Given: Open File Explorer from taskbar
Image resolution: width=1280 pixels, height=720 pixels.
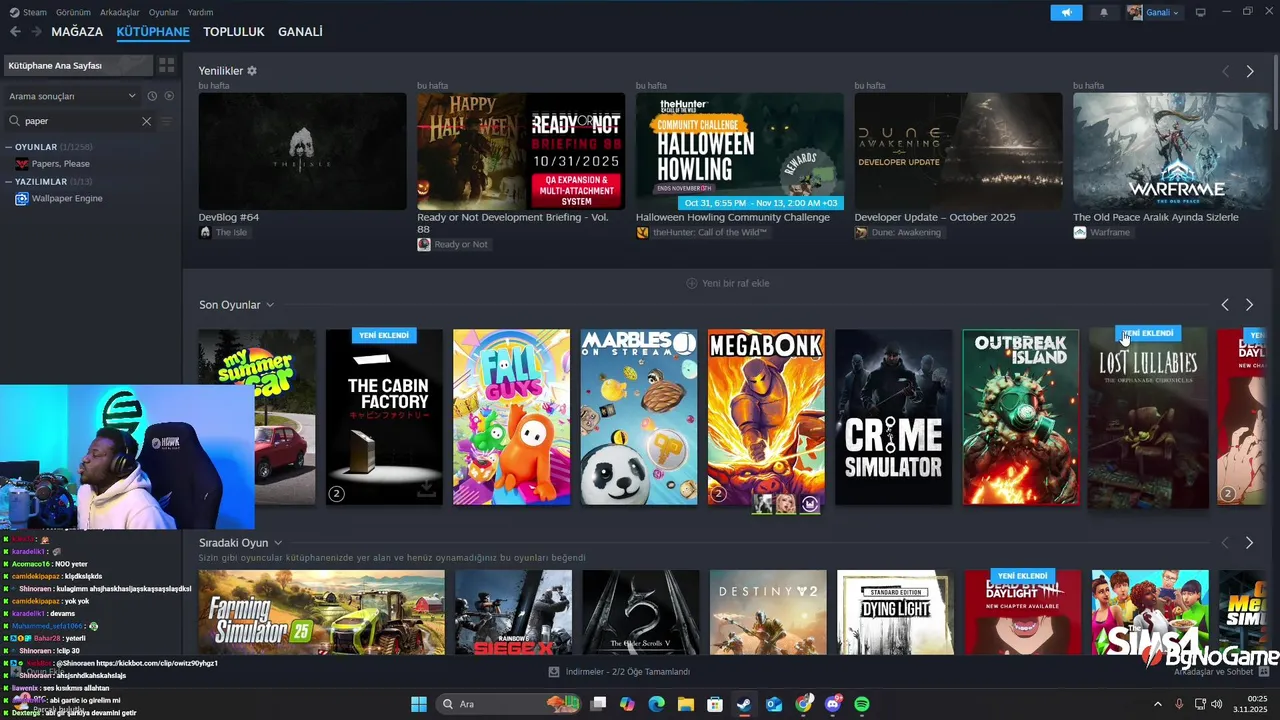Looking at the screenshot, I should click(686, 704).
